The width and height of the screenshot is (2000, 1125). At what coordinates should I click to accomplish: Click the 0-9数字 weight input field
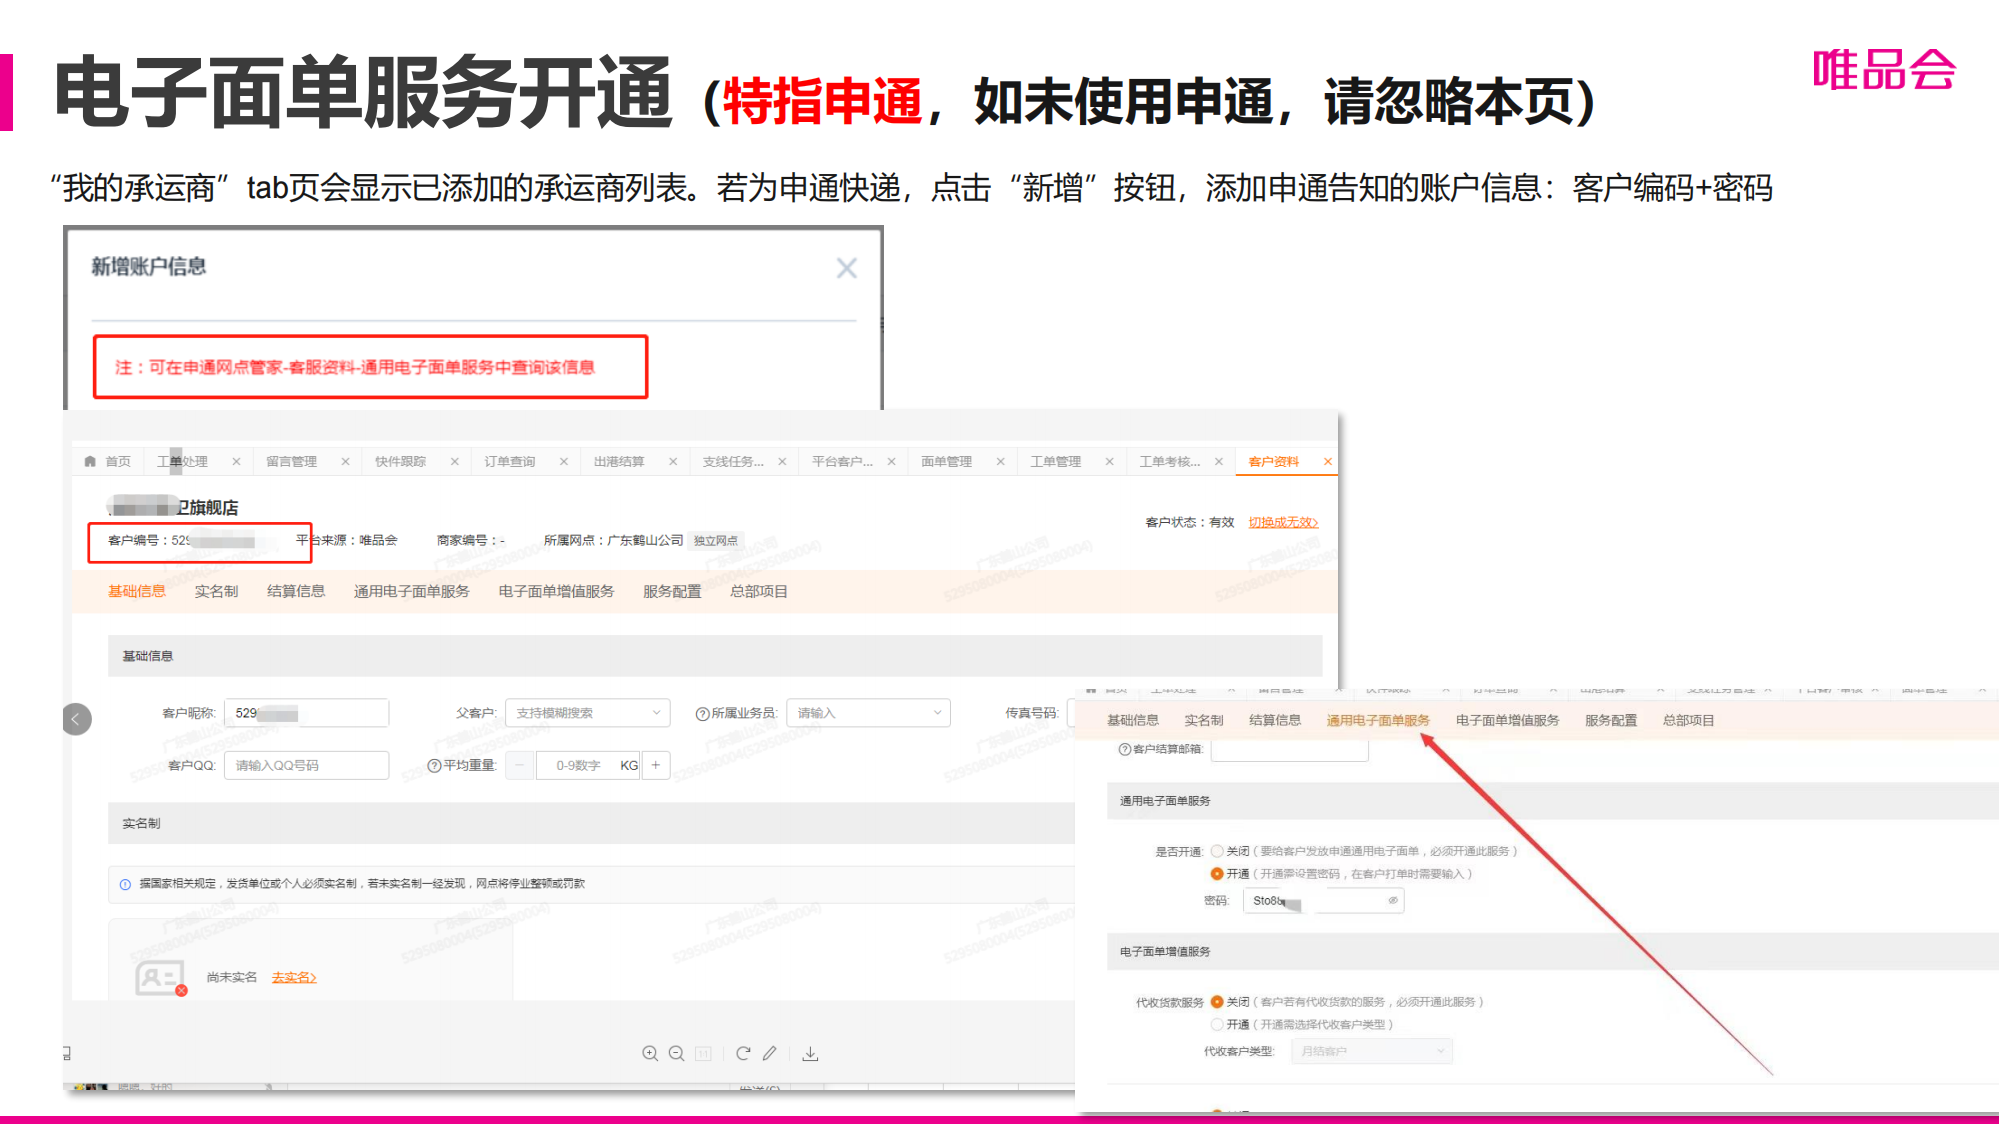(587, 765)
